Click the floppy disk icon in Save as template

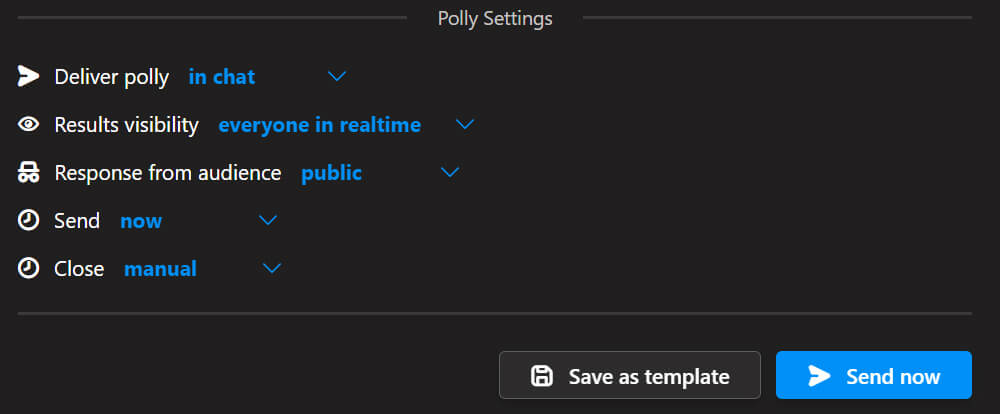pyautogui.click(x=541, y=376)
